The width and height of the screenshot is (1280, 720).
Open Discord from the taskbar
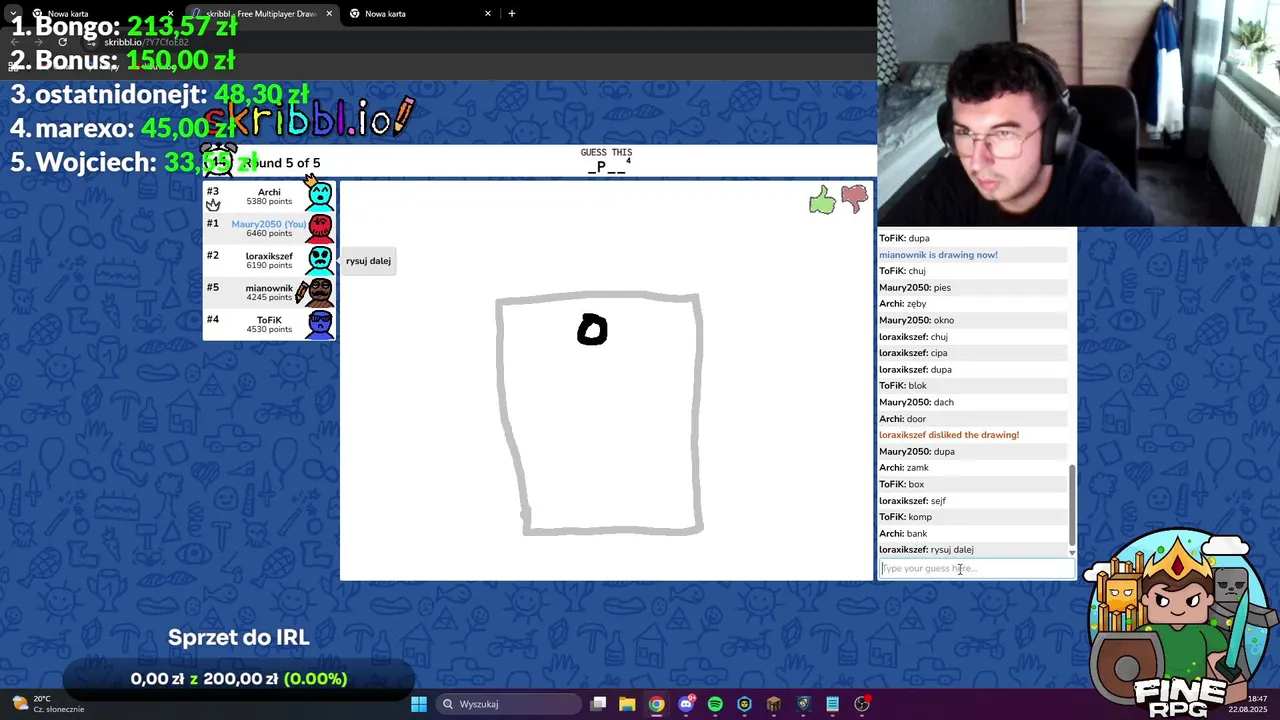[x=686, y=704]
